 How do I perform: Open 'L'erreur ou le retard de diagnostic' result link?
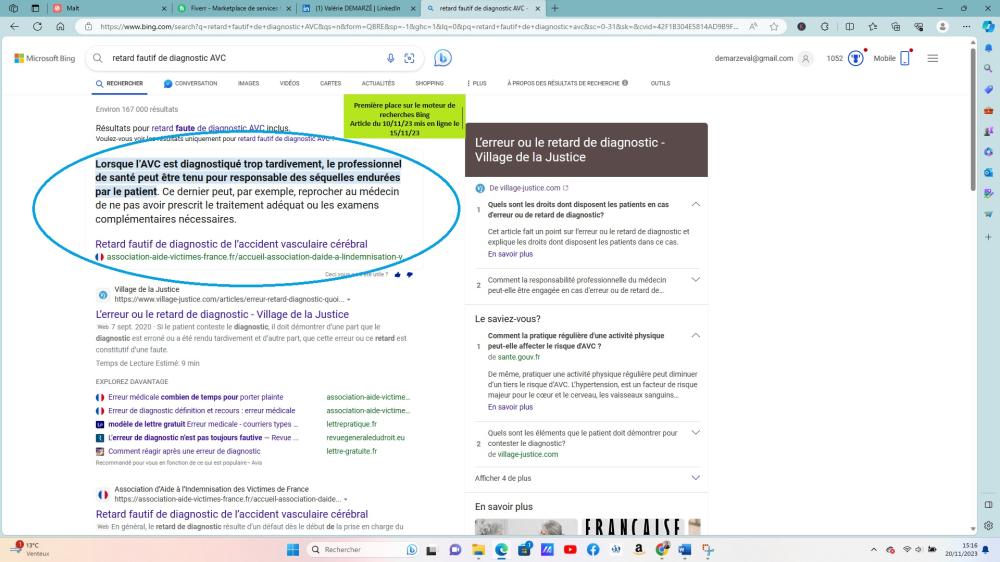click(x=222, y=314)
